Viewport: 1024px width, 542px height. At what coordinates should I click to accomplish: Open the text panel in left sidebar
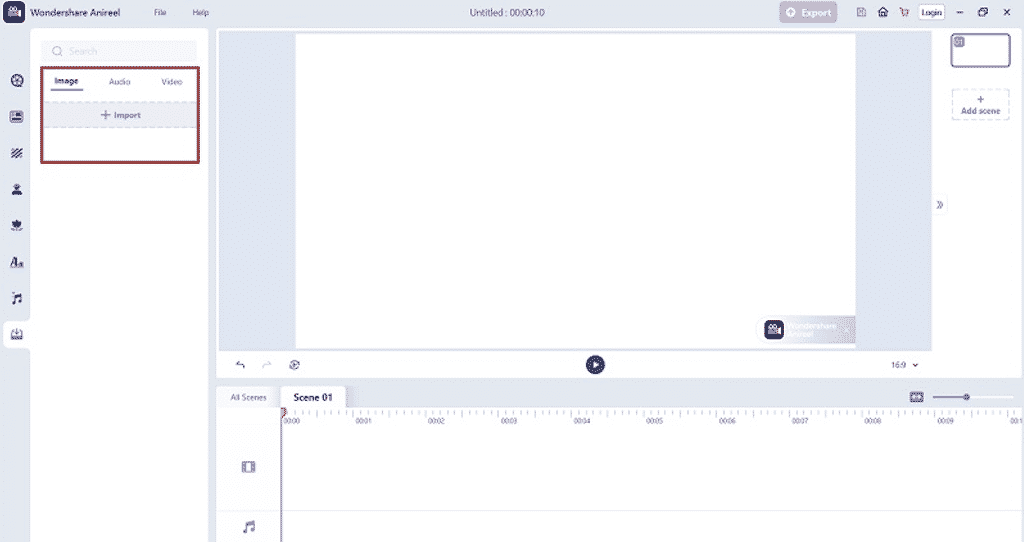pos(16,262)
